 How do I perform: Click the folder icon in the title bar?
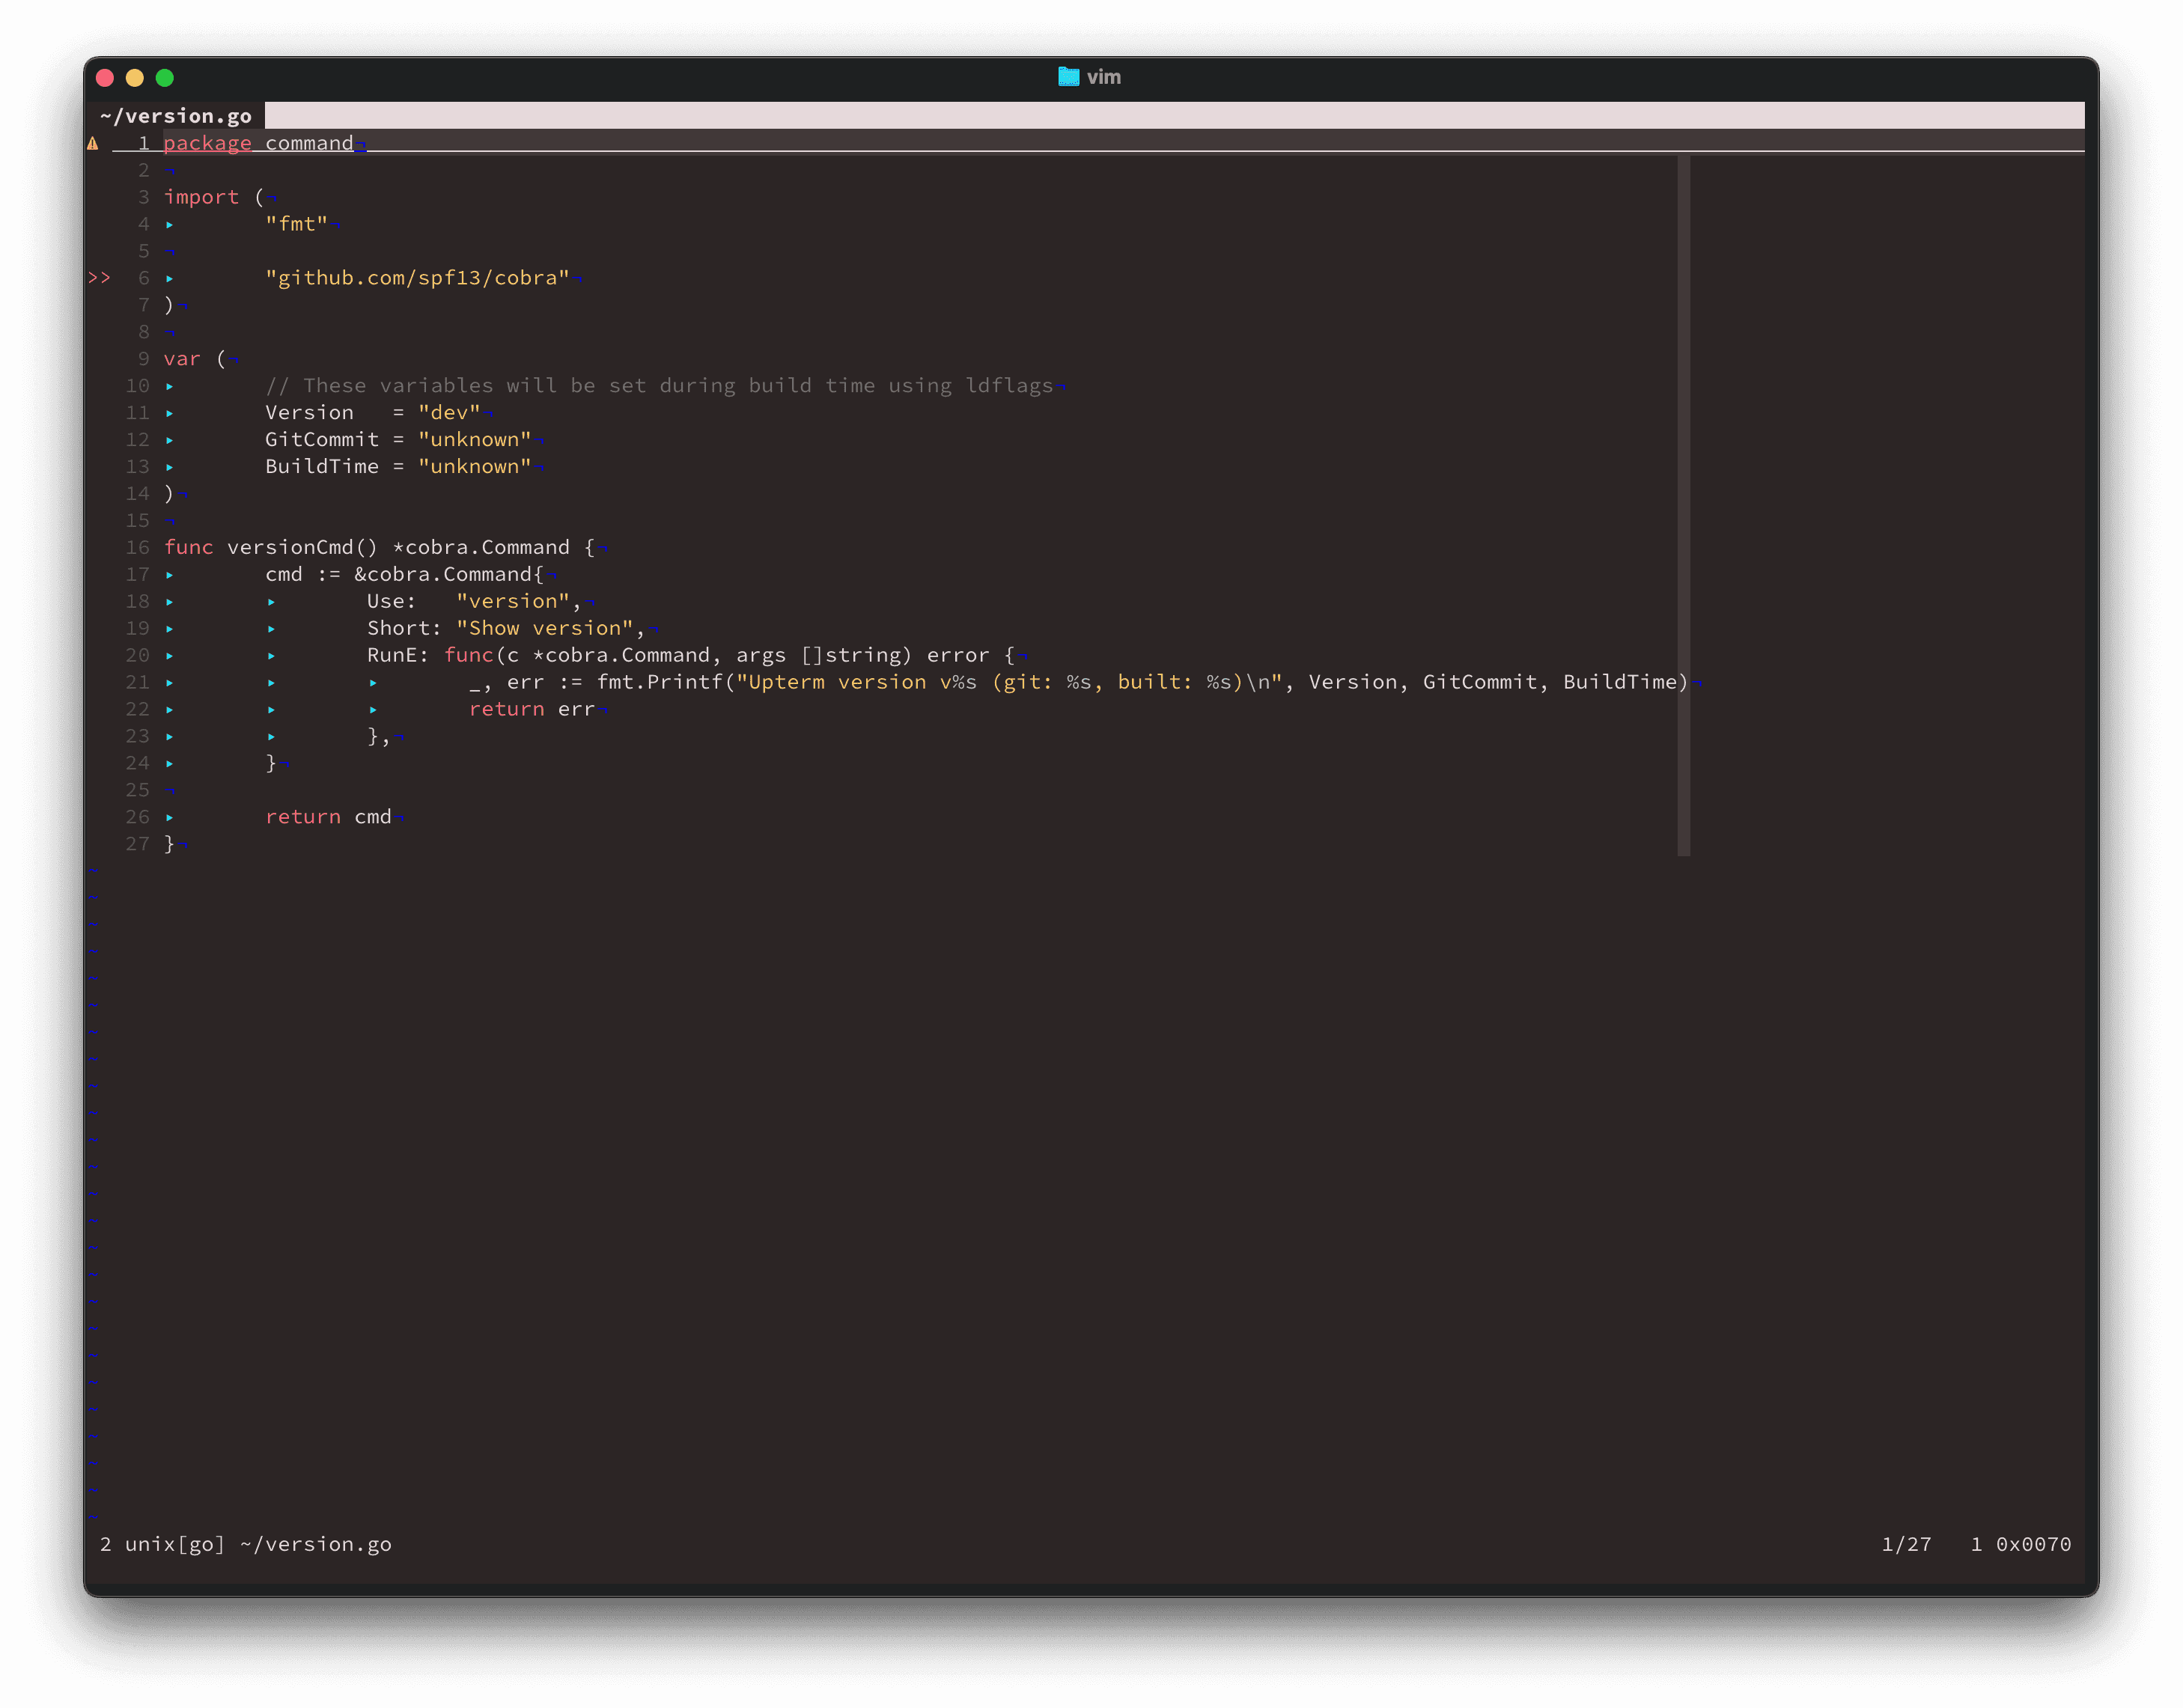[1068, 77]
